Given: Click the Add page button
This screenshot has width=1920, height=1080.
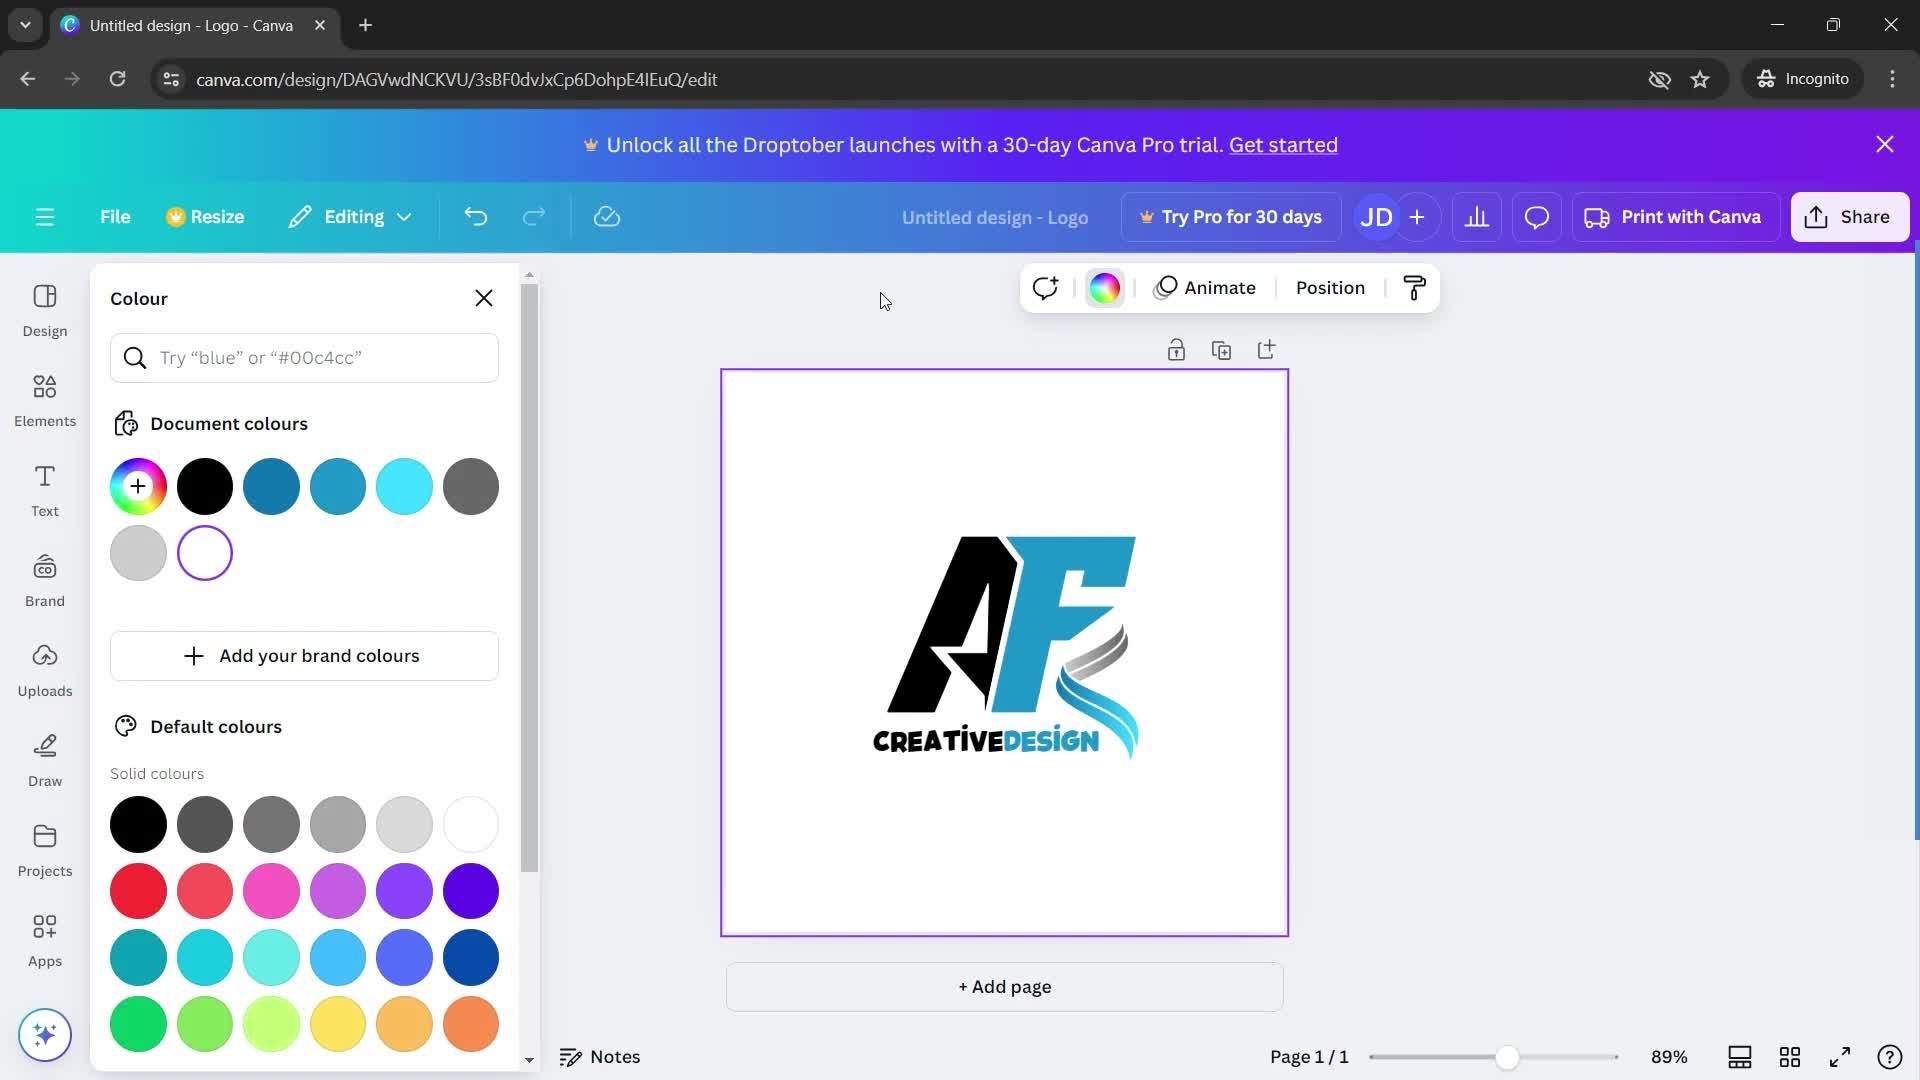Looking at the screenshot, I should [x=1004, y=986].
